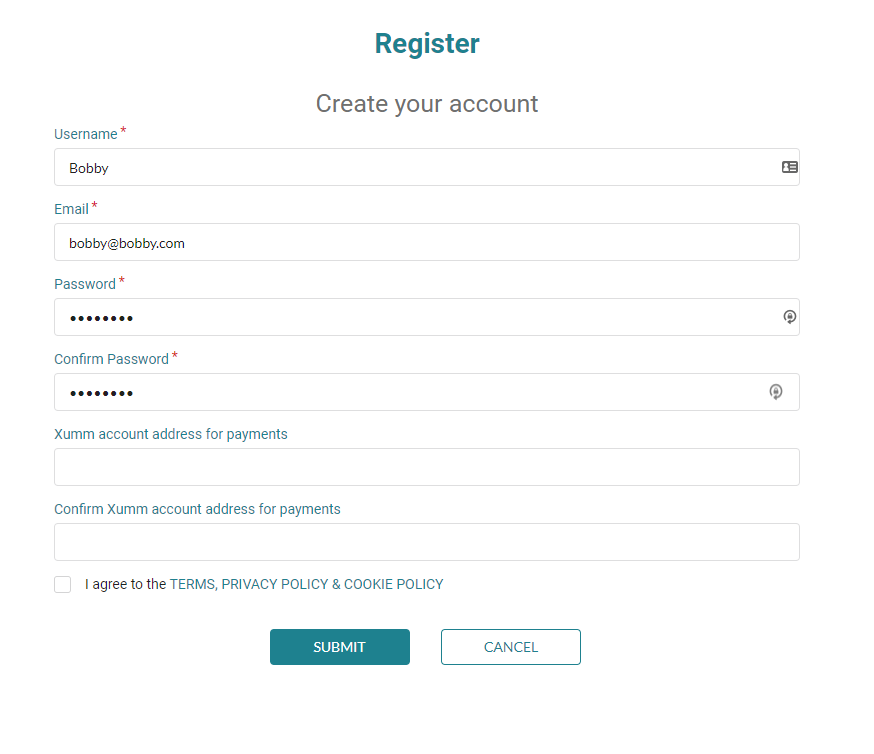Image resolution: width=874 pixels, height=754 pixels.
Task: Select the Password input field
Action: coord(426,317)
